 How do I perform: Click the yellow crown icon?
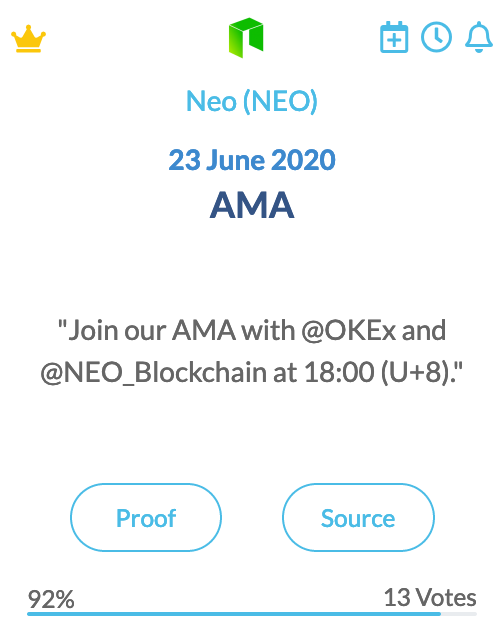pos(28,38)
